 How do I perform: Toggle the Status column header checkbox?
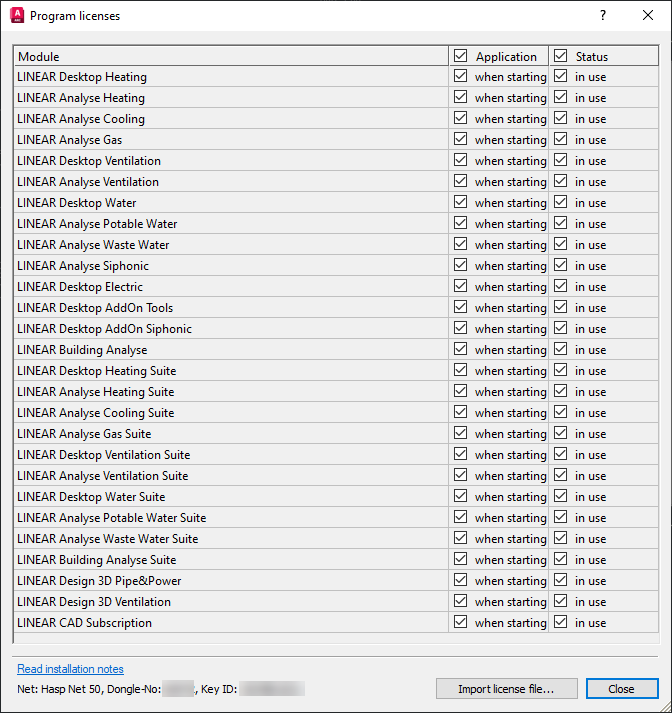[x=560, y=55]
